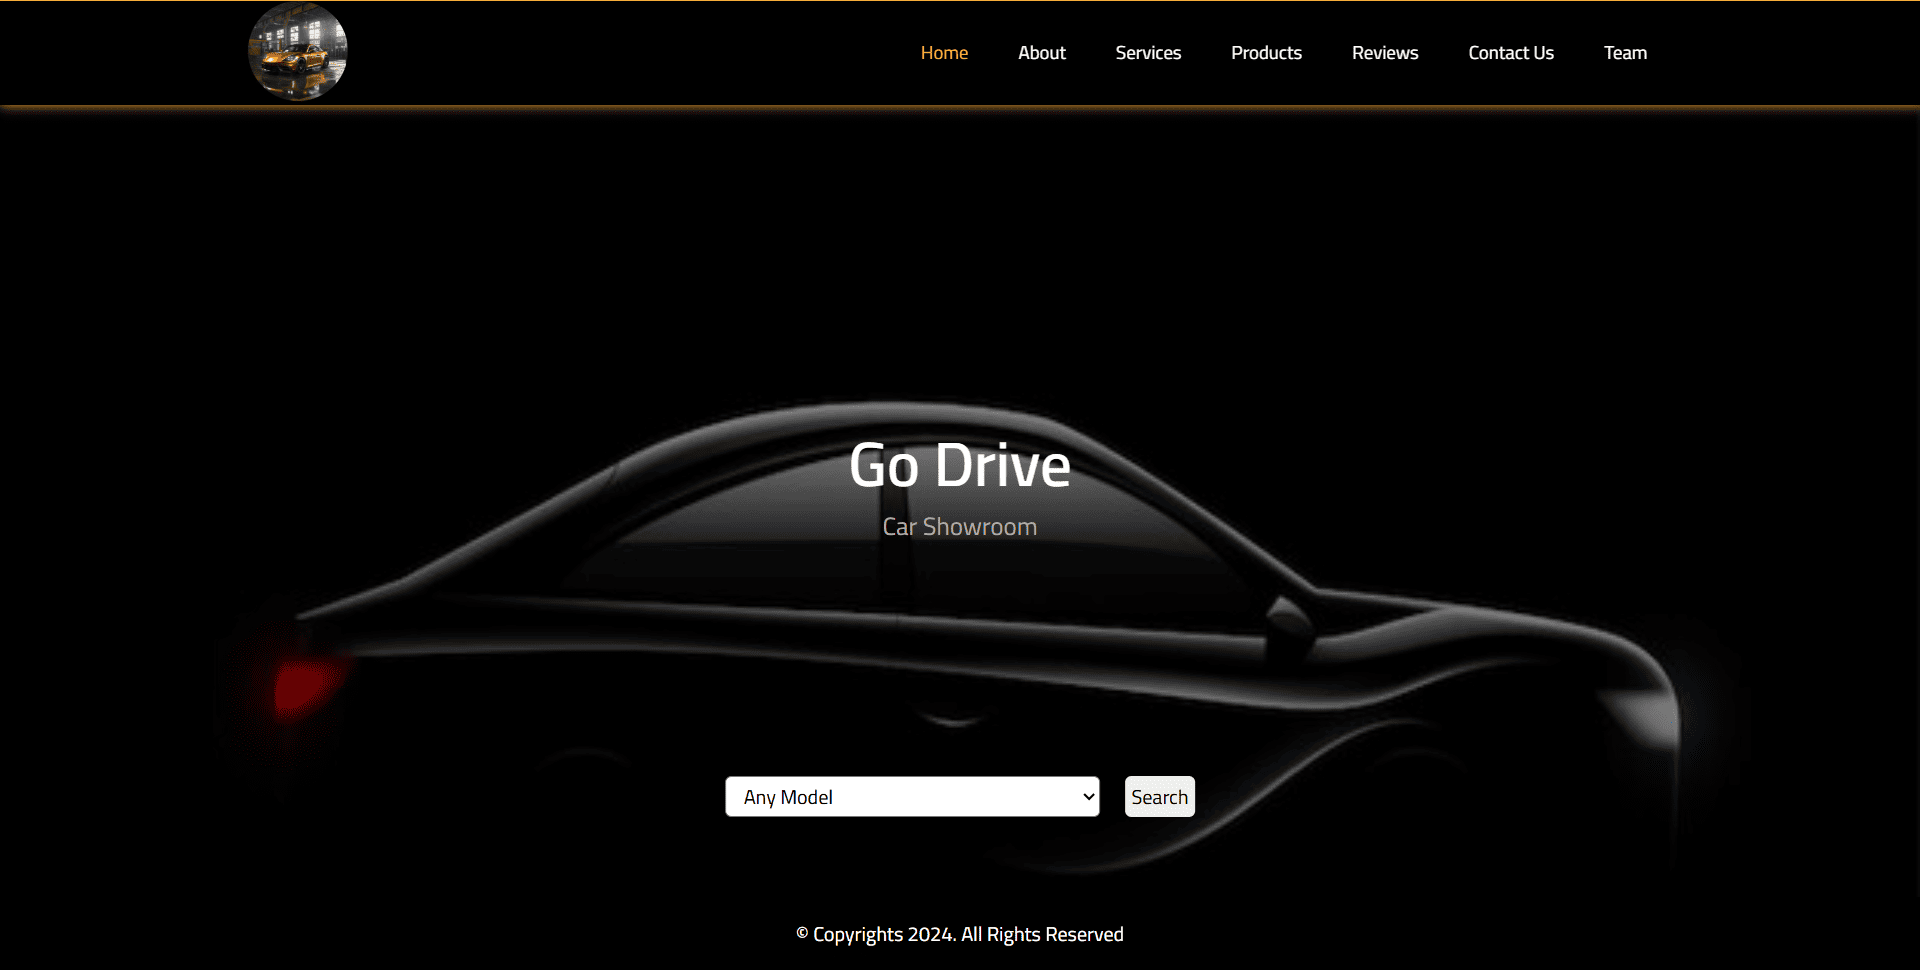Click the Car Showroom subtitle
The image size is (1920, 970).
click(x=959, y=526)
